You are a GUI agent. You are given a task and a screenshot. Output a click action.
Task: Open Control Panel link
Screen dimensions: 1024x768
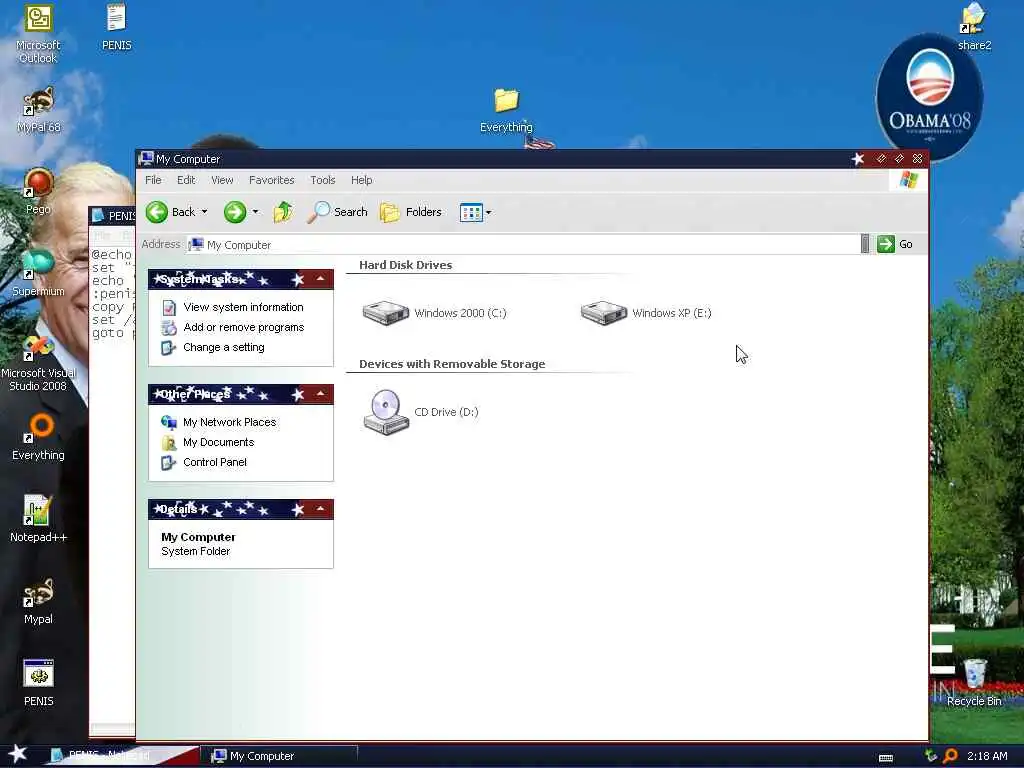[215, 462]
